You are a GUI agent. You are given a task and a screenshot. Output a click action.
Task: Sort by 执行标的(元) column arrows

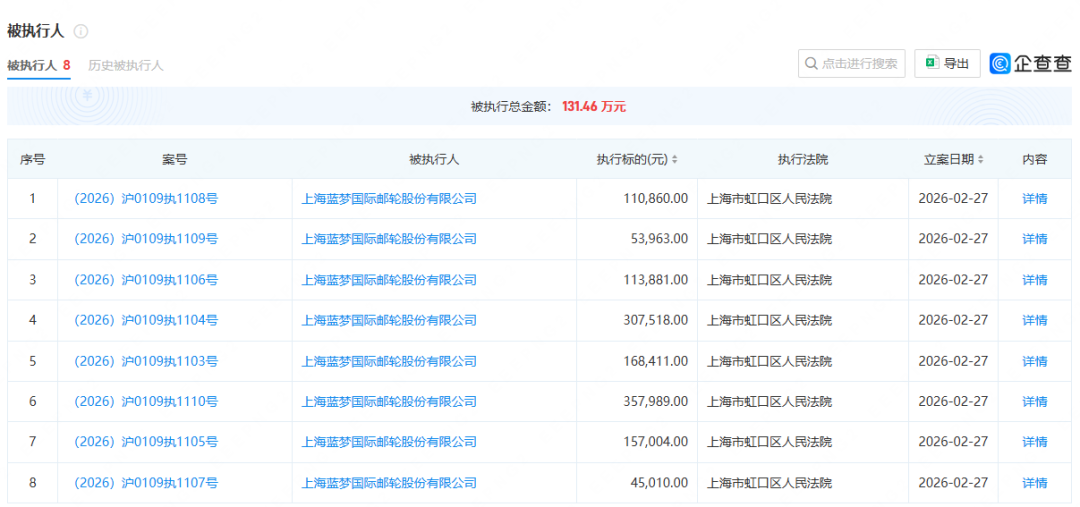675,160
